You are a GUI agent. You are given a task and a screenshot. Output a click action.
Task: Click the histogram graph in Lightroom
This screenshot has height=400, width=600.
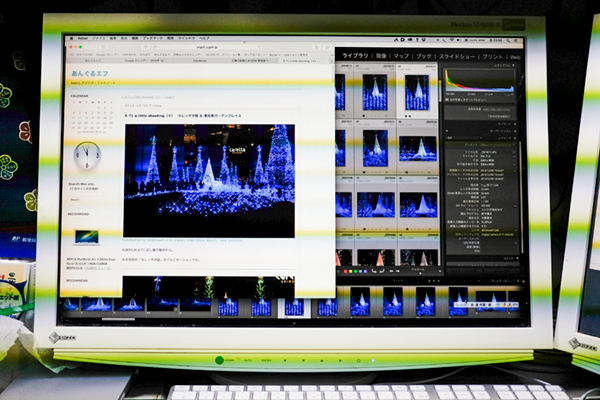479,80
